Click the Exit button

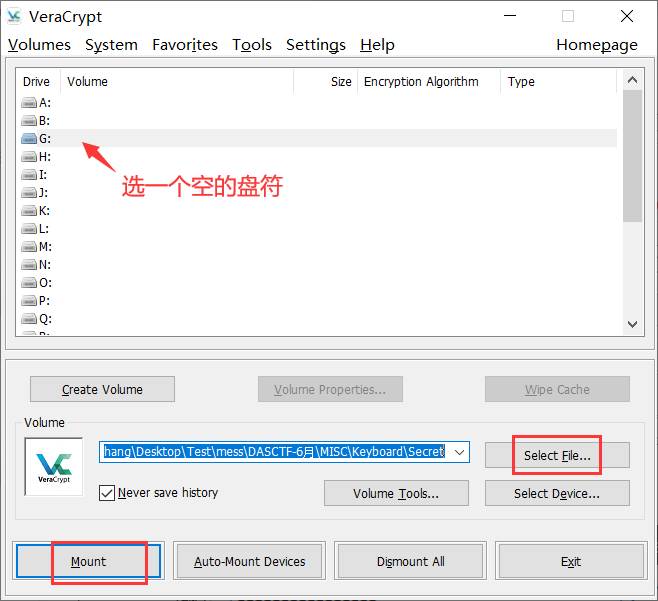pyautogui.click(x=571, y=561)
